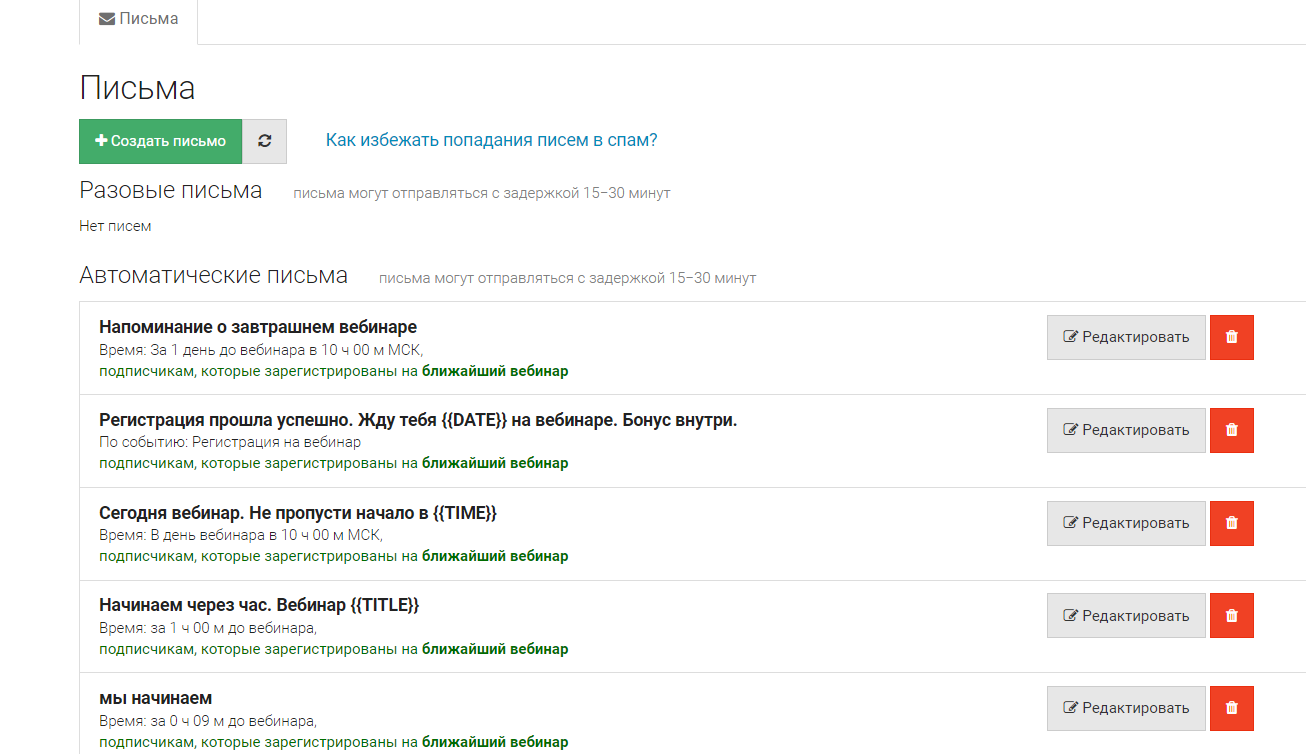The width and height of the screenshot is (1306, 754).
Task: Delete the 'Напоминание о завтрашнем вебинаре' letter
Action: pos(1231,337)
